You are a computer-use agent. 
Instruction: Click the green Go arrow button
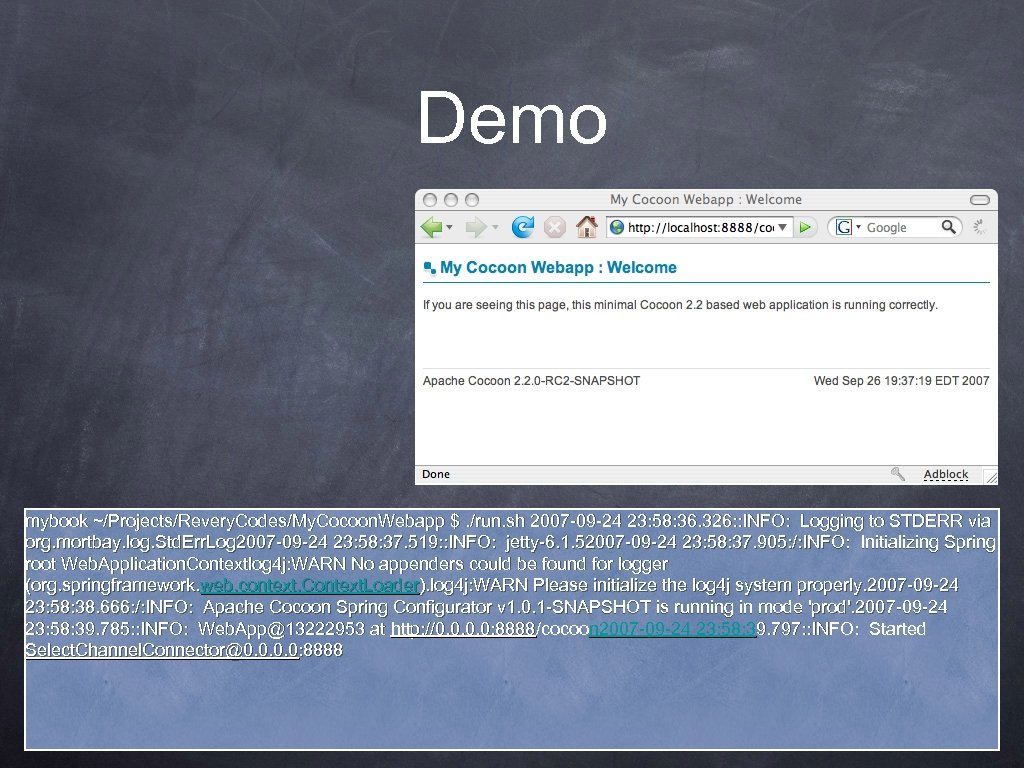805,227
